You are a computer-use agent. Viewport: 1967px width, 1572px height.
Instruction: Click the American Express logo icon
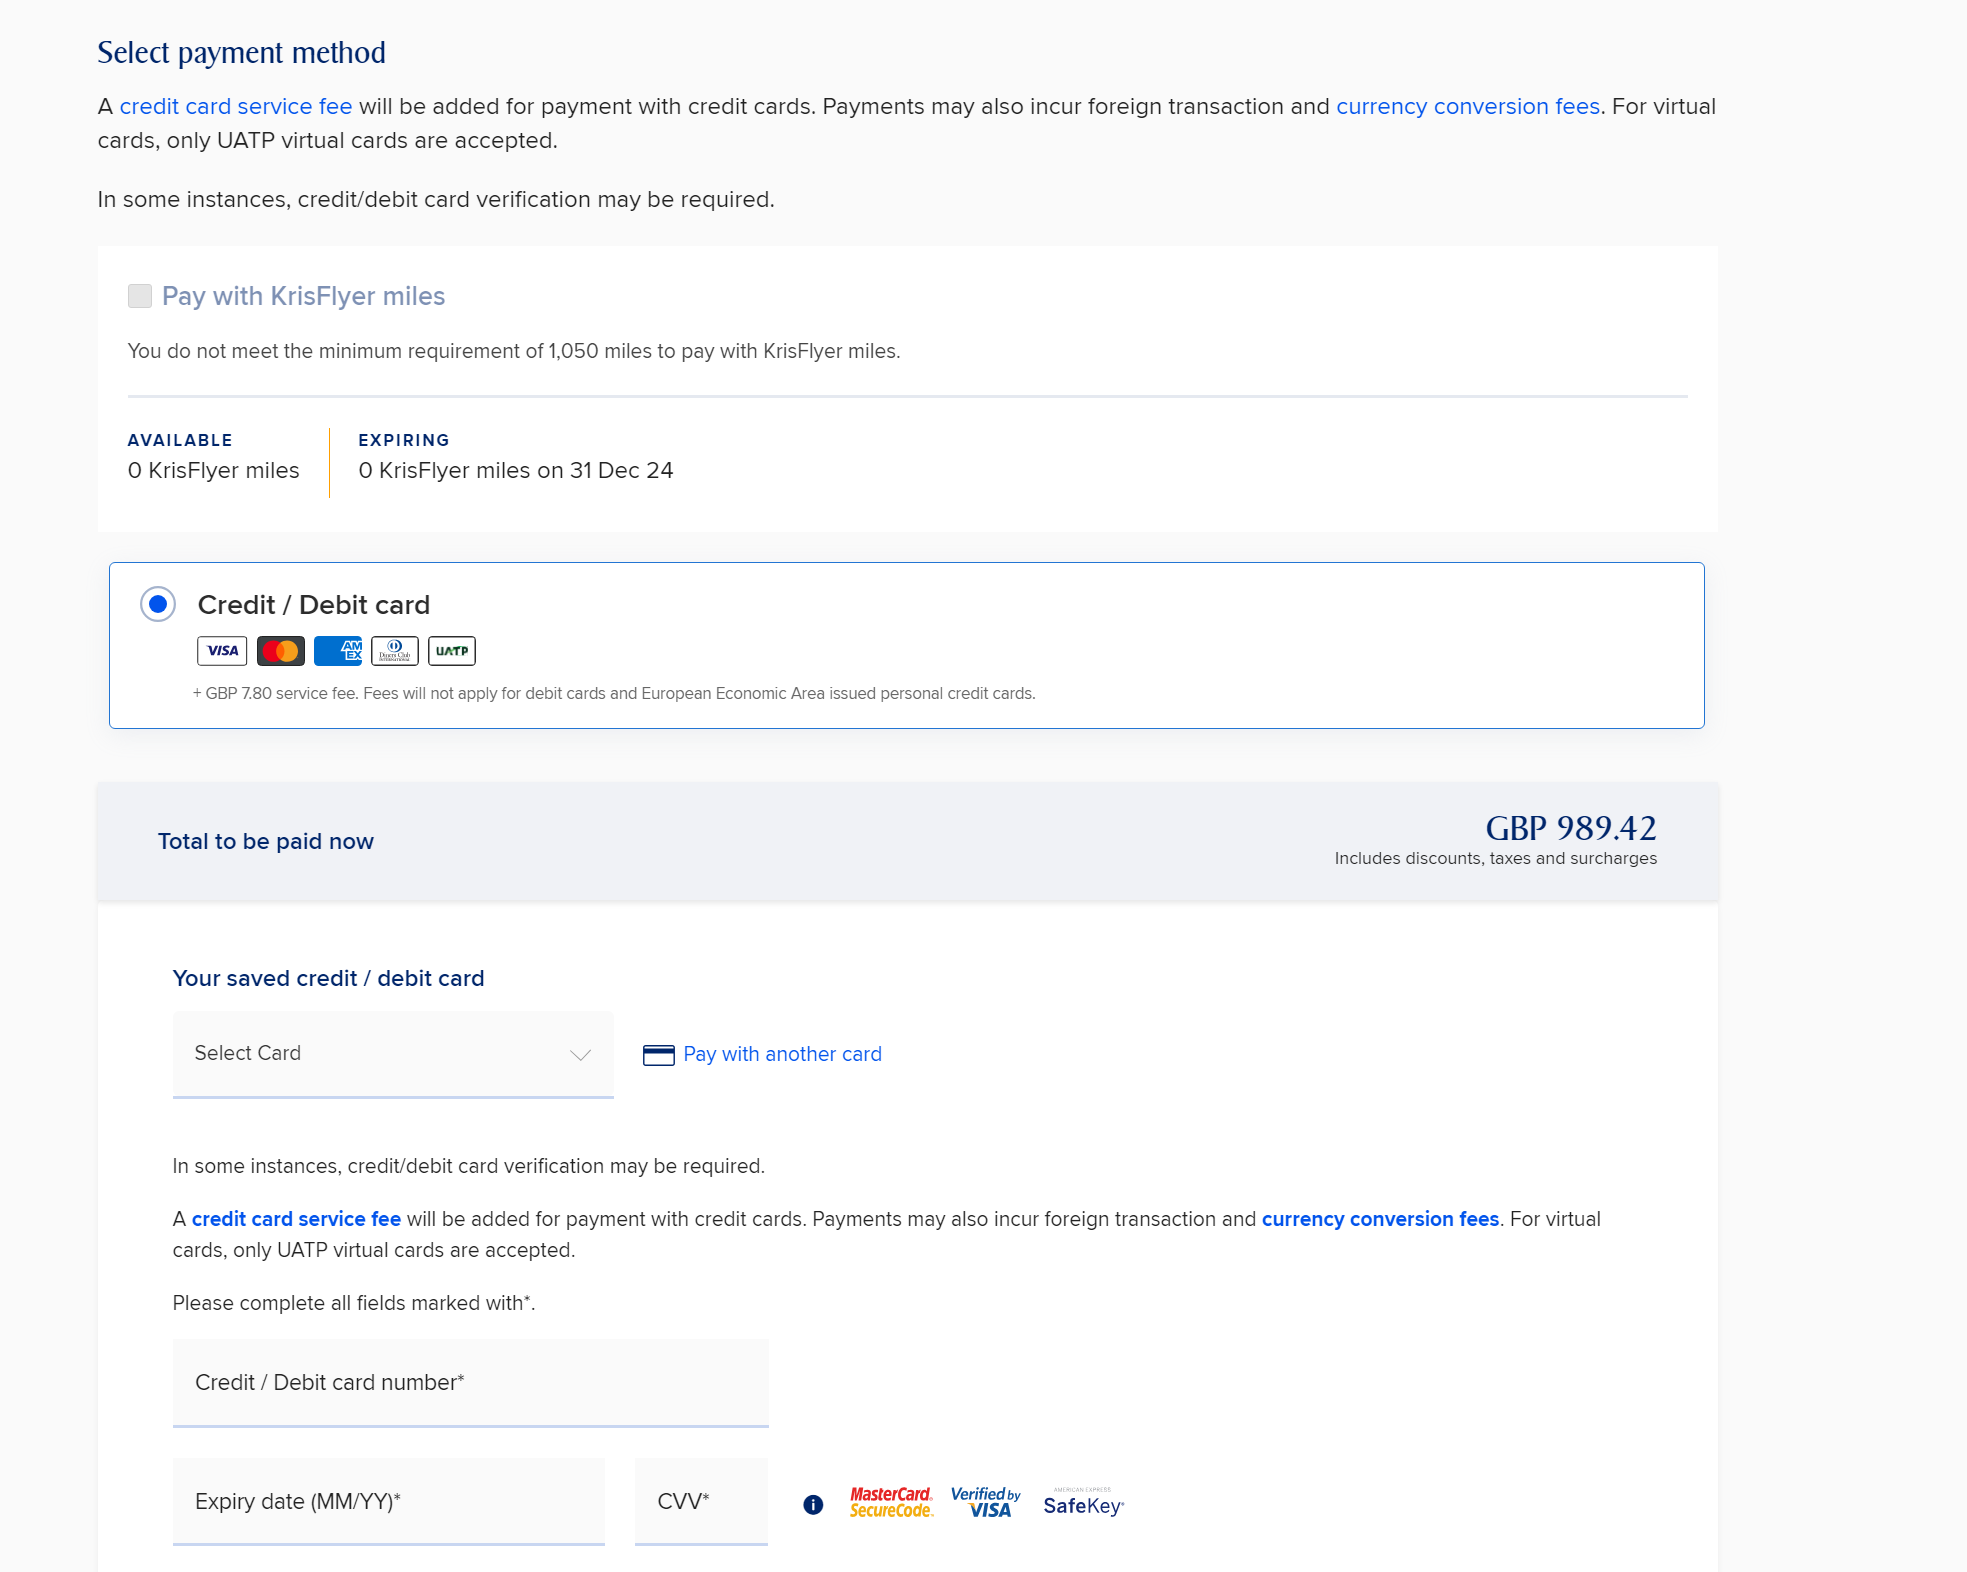click(x=338, y=651)
